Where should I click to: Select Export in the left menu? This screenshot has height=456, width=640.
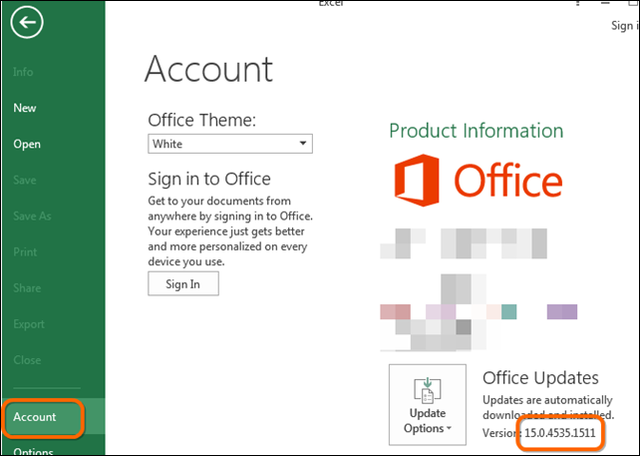(29, 324)
